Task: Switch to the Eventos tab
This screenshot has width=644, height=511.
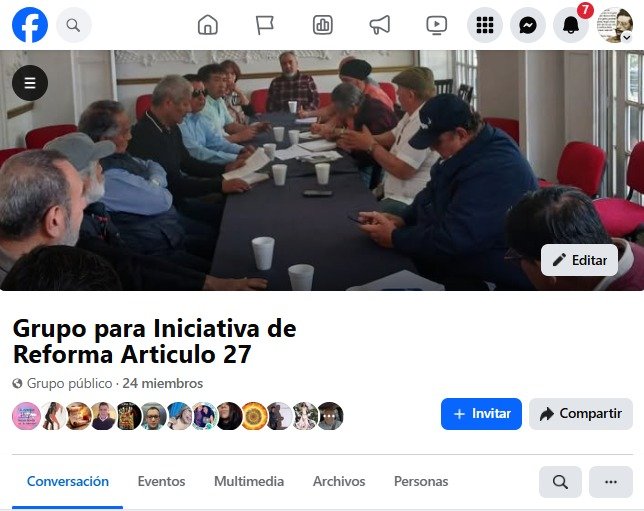Action: pos(161,481)
